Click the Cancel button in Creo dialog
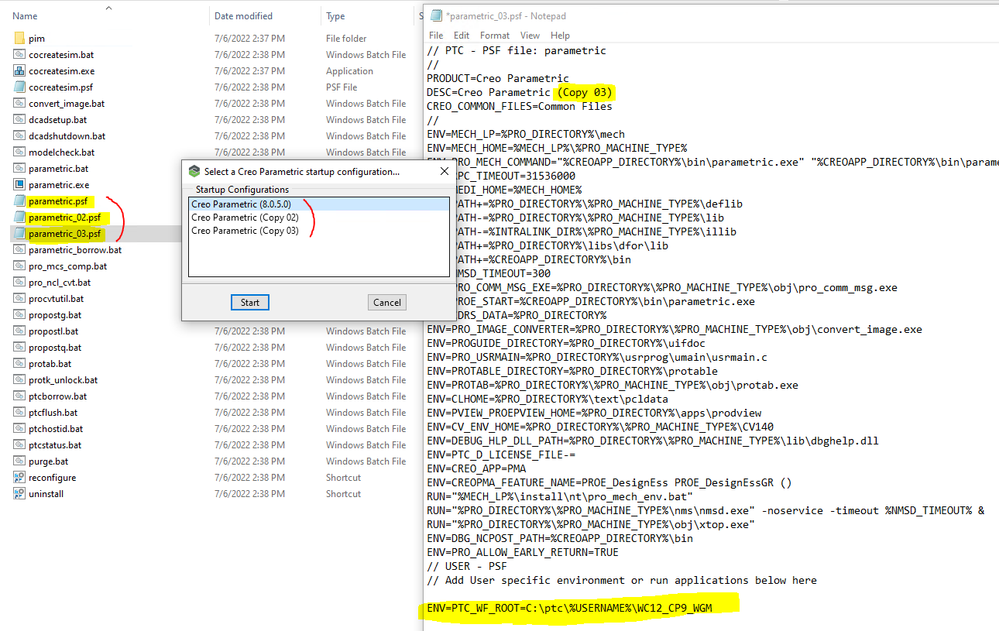 click(x=387, y=303)
